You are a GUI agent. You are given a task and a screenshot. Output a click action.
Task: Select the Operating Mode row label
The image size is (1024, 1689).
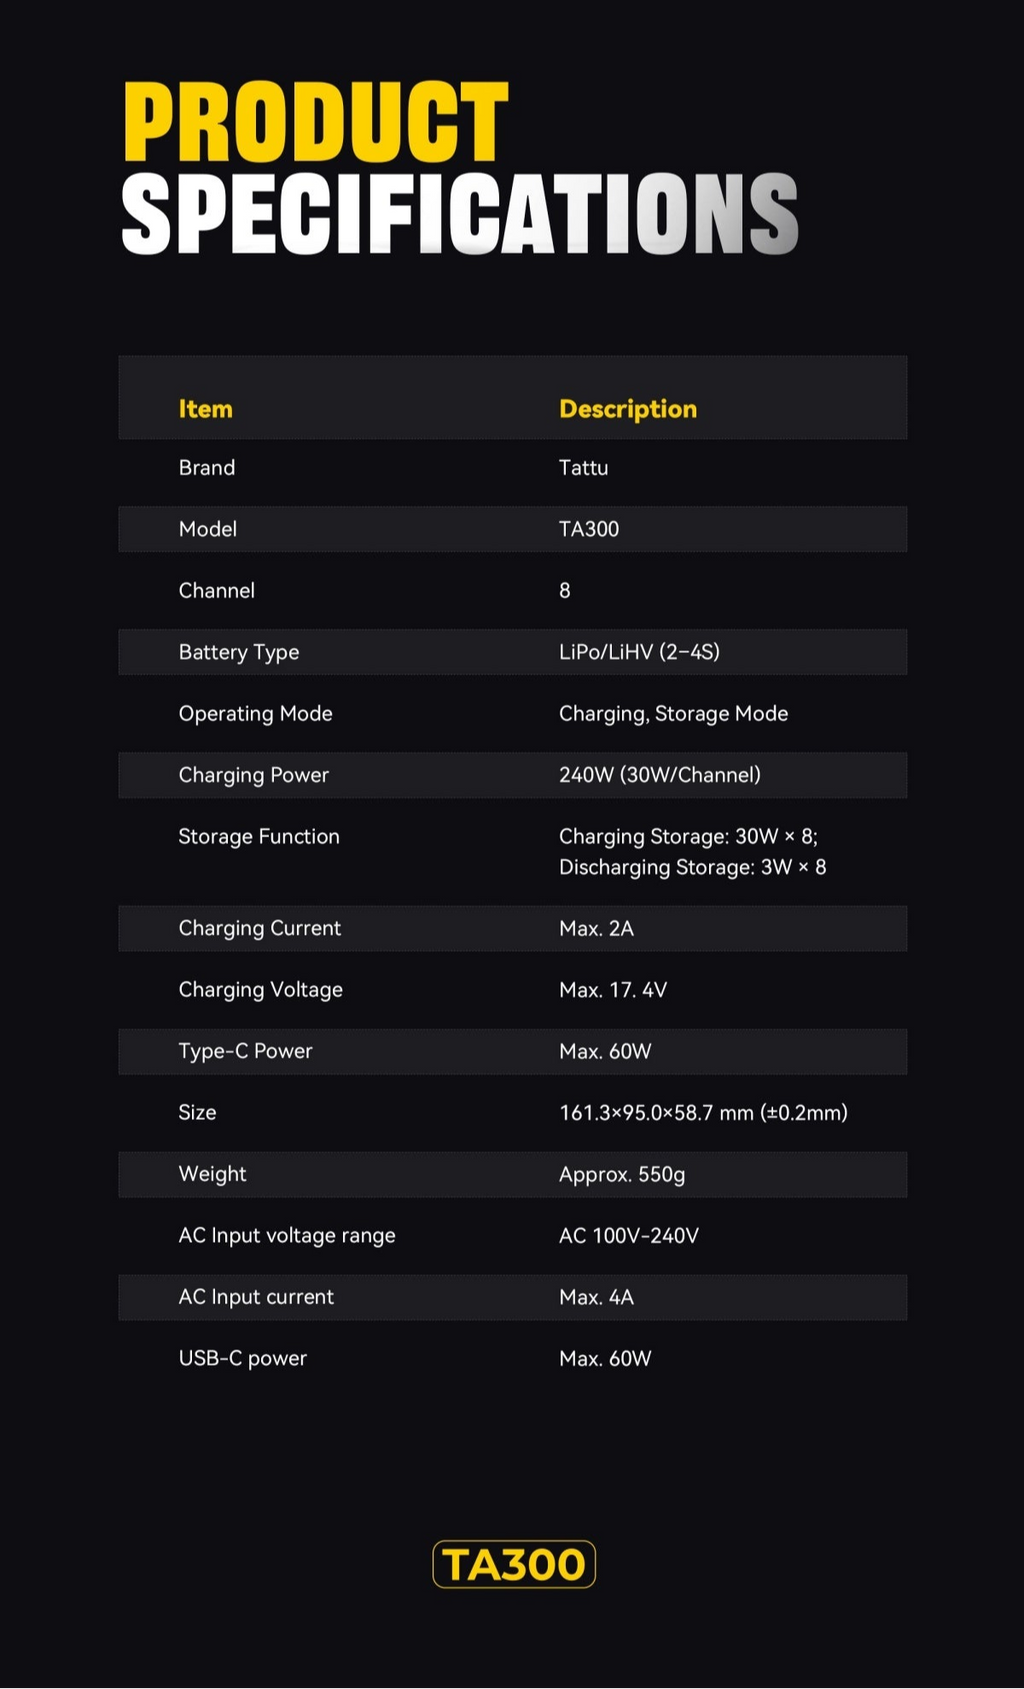tap(255, 714)
